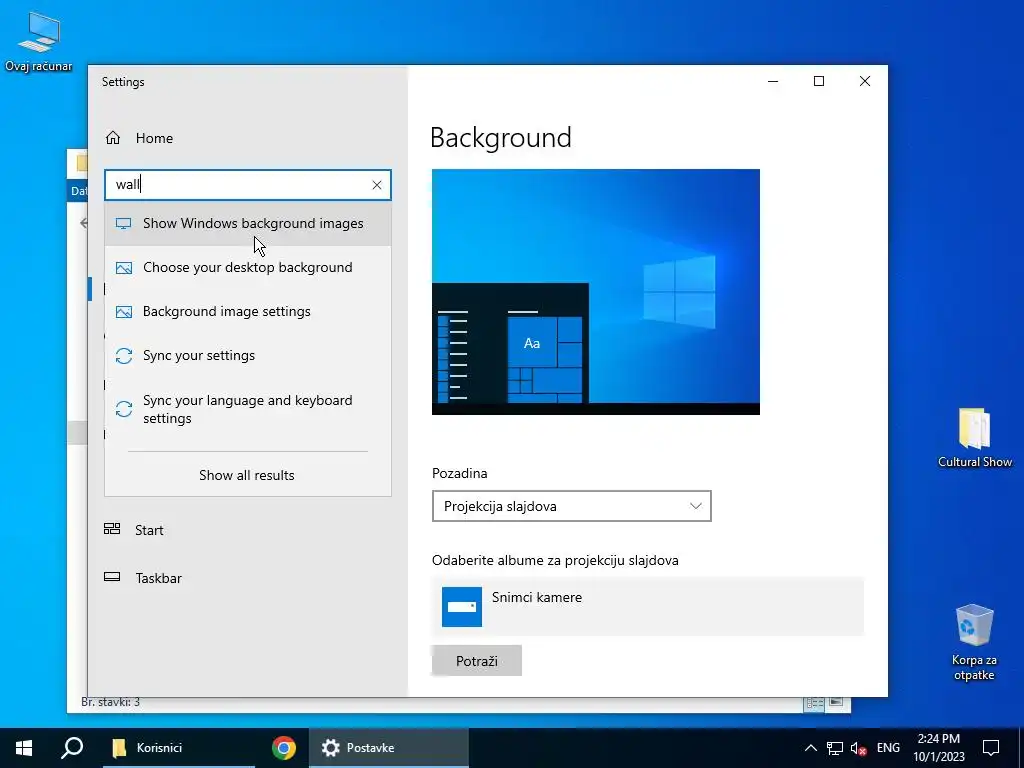The height and width of the screenshot is (768, 1024).
Task: Expand the Pozadina dropdown
Action: pos(571,506)
